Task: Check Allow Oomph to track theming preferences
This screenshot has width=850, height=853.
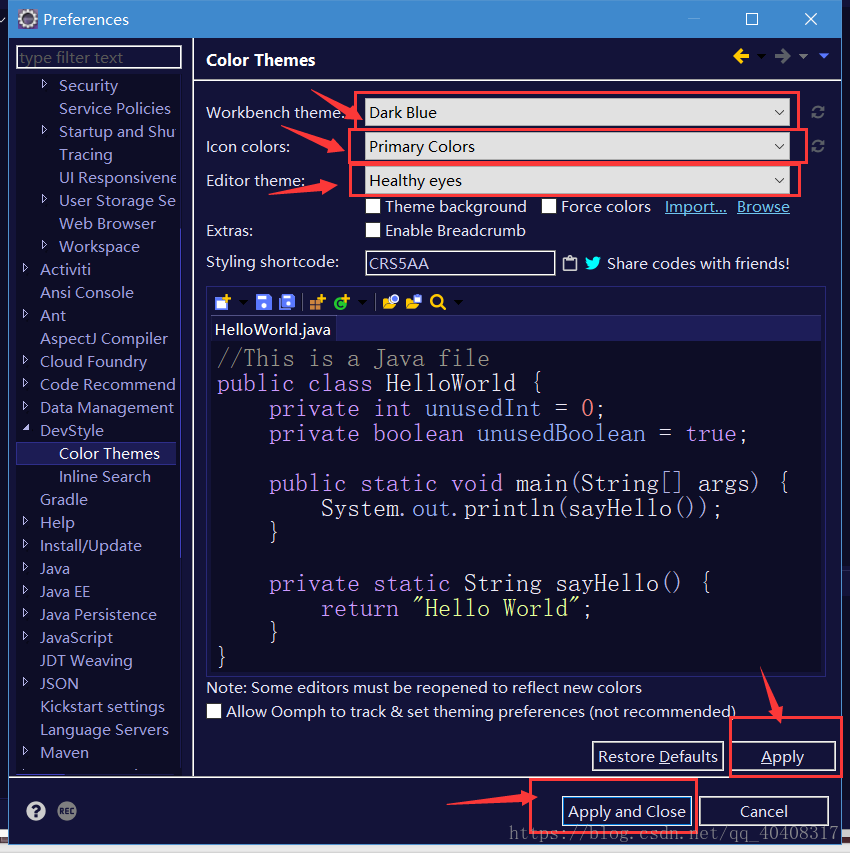Action: tap(214, 712)
